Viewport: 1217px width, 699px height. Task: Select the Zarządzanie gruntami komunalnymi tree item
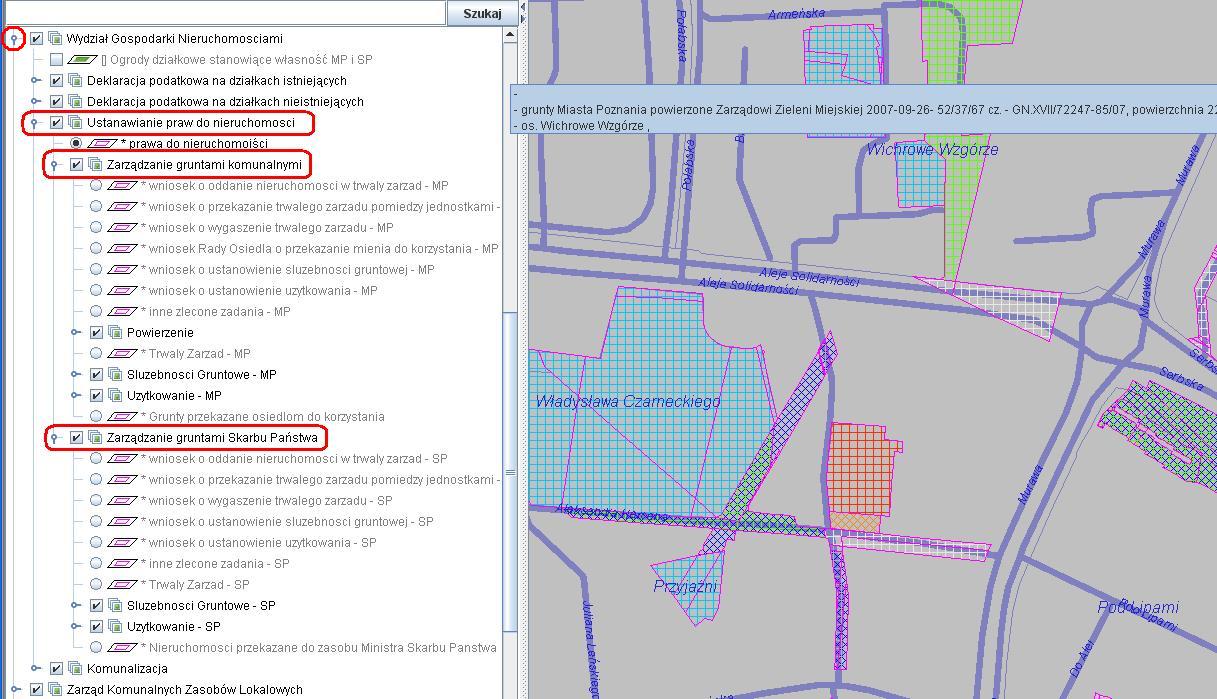203,165
